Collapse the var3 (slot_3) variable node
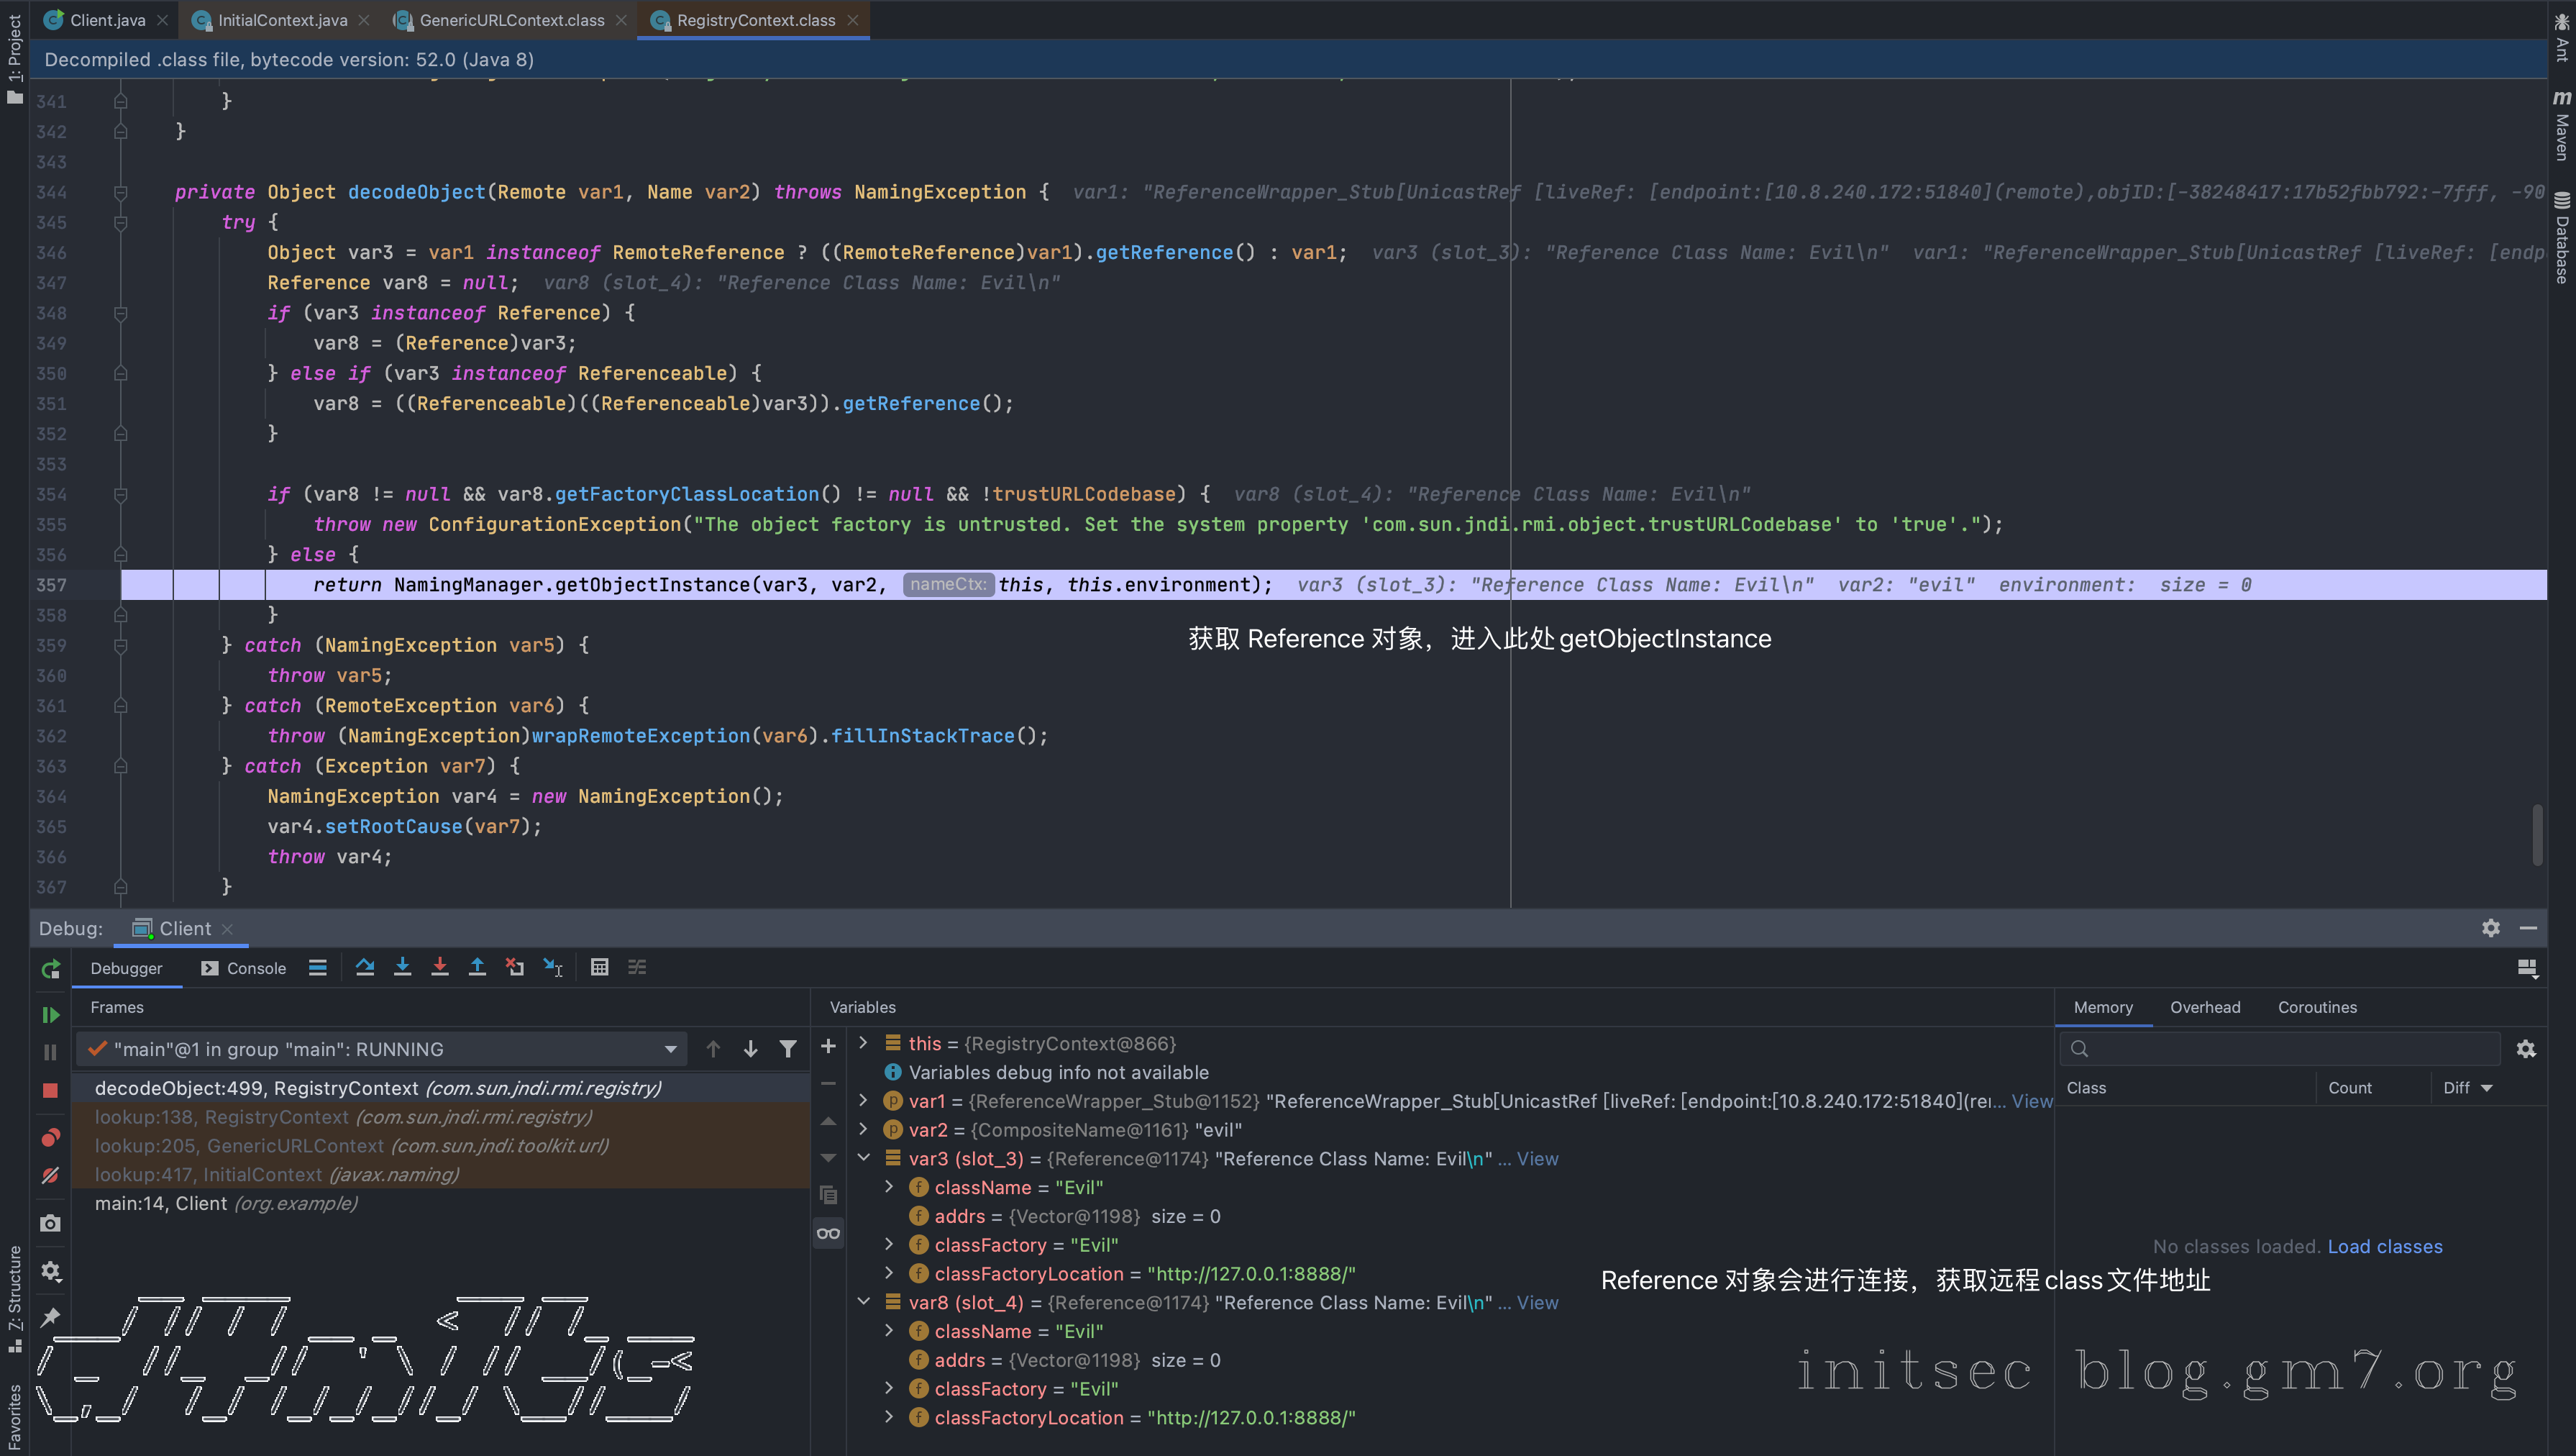The width and height of the screenshot is (2576, 1456). coord(864,1158)
